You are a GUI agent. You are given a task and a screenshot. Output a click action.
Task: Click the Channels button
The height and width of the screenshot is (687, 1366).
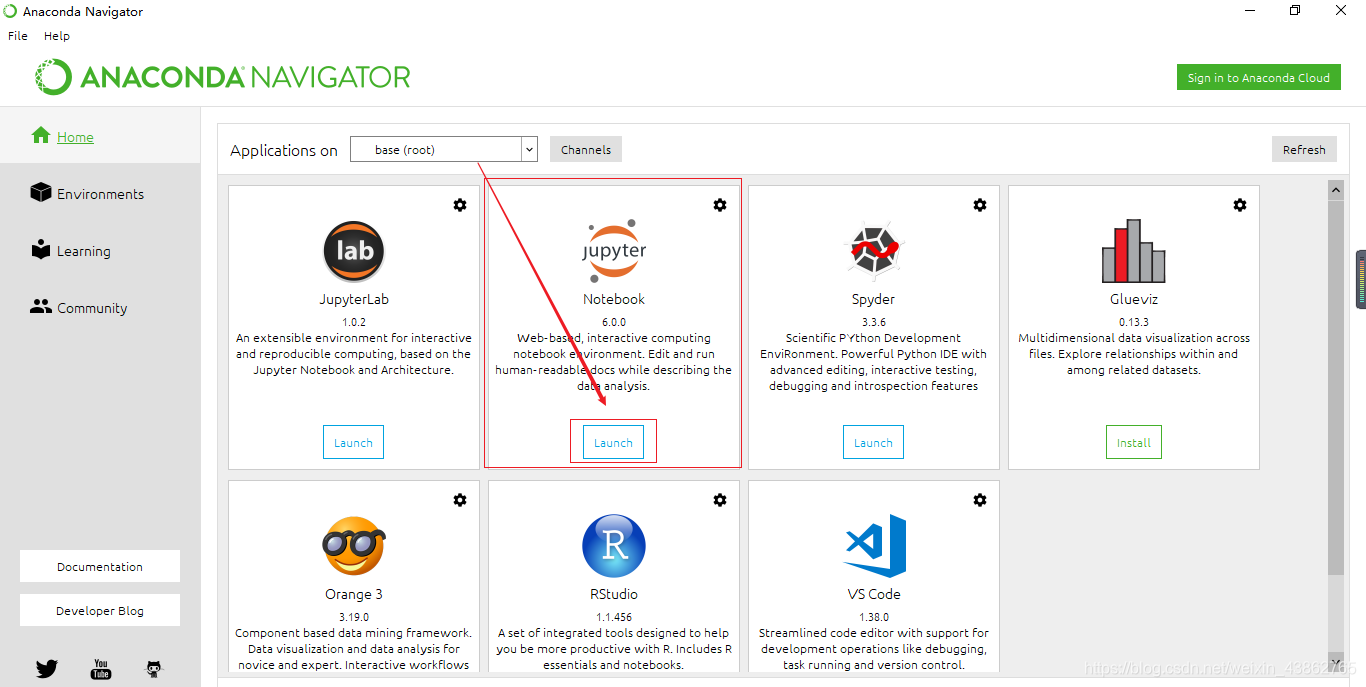[x=586, y=150]
